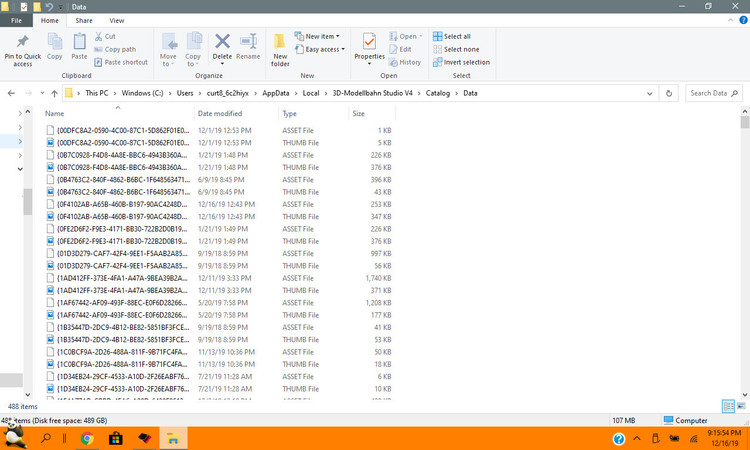Image resolution: width=750 pixels, height=450 pixels.
Task: Click the Search Data input box
Action: [712, 93]
